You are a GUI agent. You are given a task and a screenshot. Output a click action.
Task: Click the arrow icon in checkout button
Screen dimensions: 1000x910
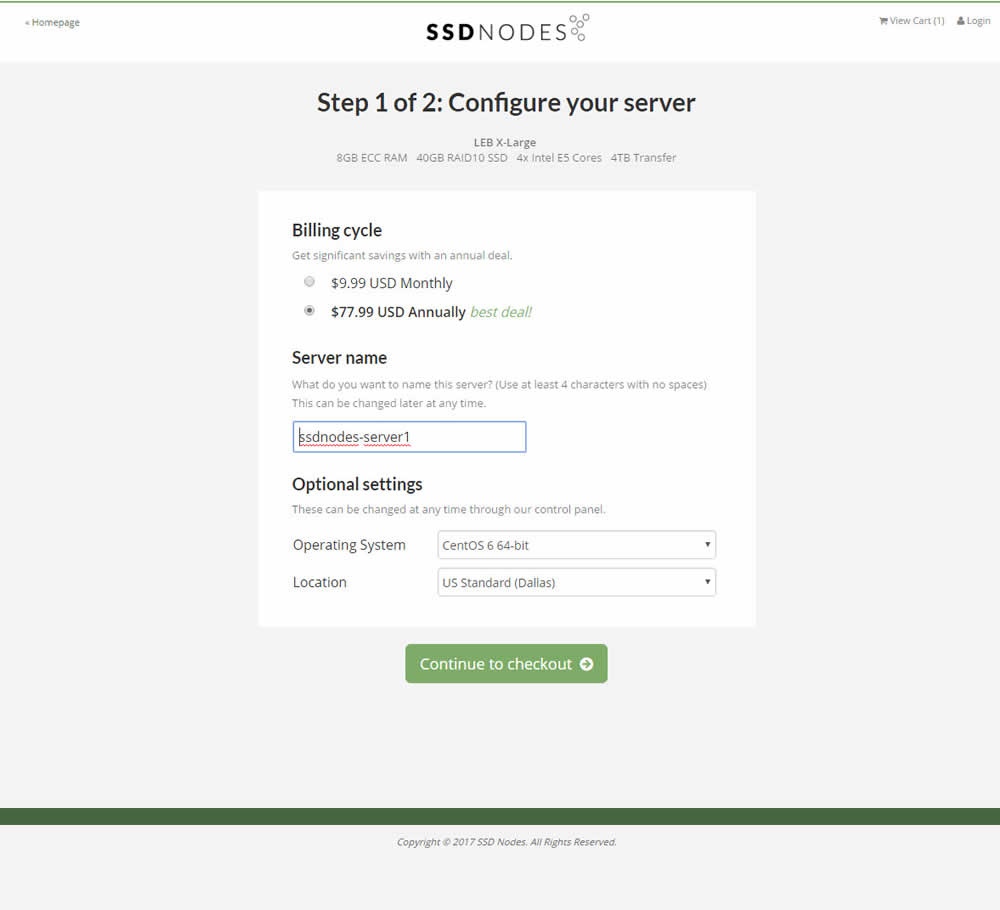(x=586, y=664)
